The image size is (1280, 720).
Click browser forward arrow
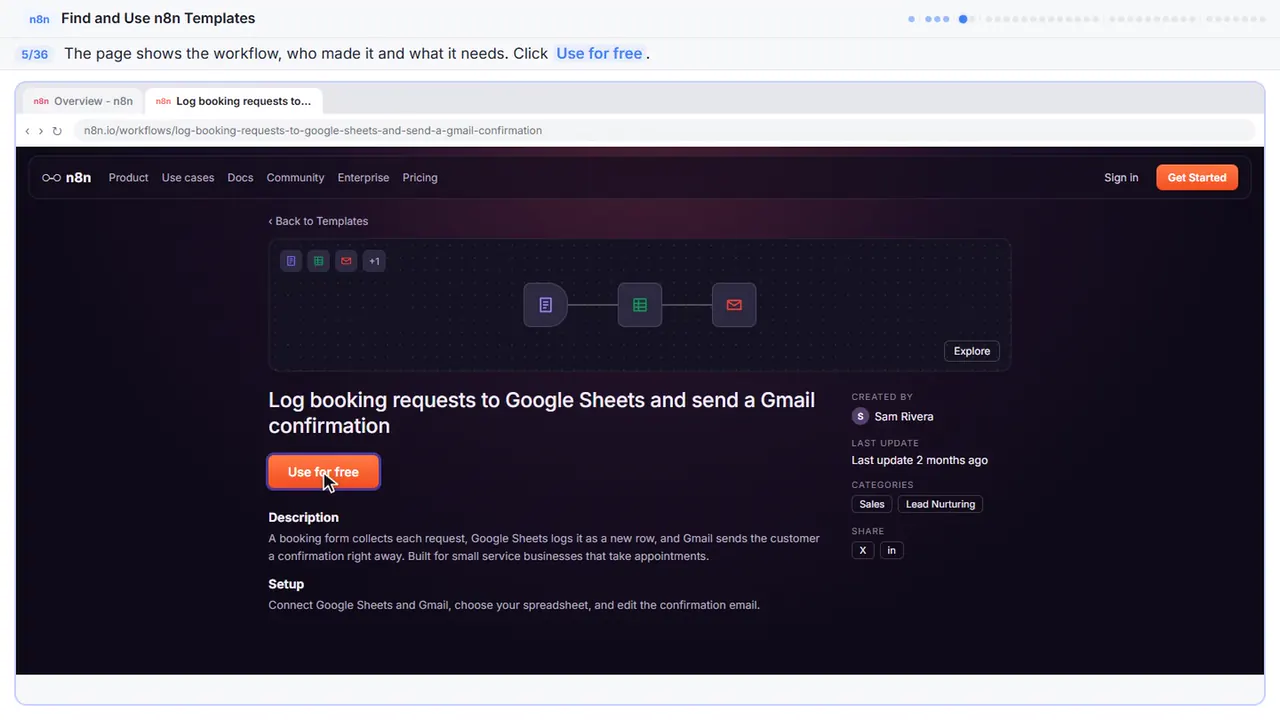tap(40, 130)
